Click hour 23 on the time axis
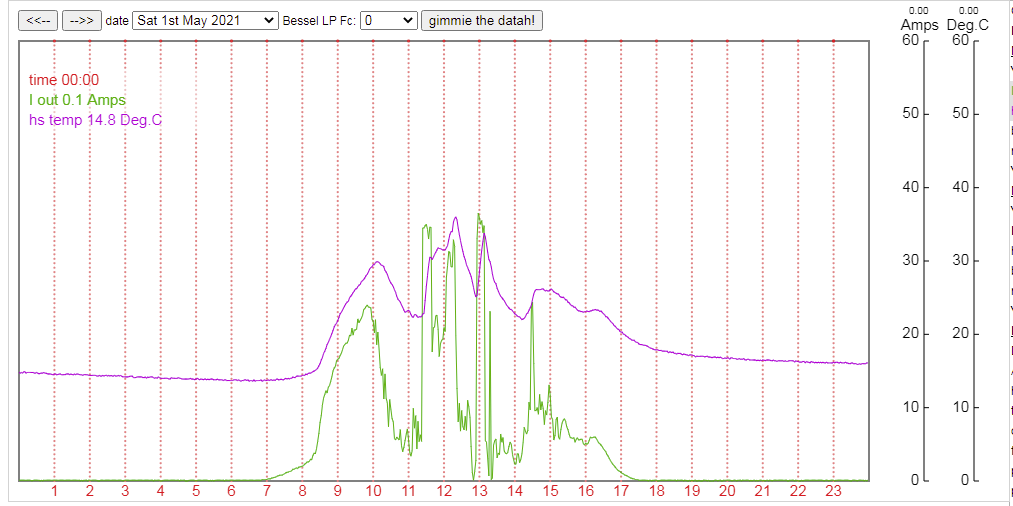Image resolution: width=1013 pixels, height=506 pixels. 833,491
